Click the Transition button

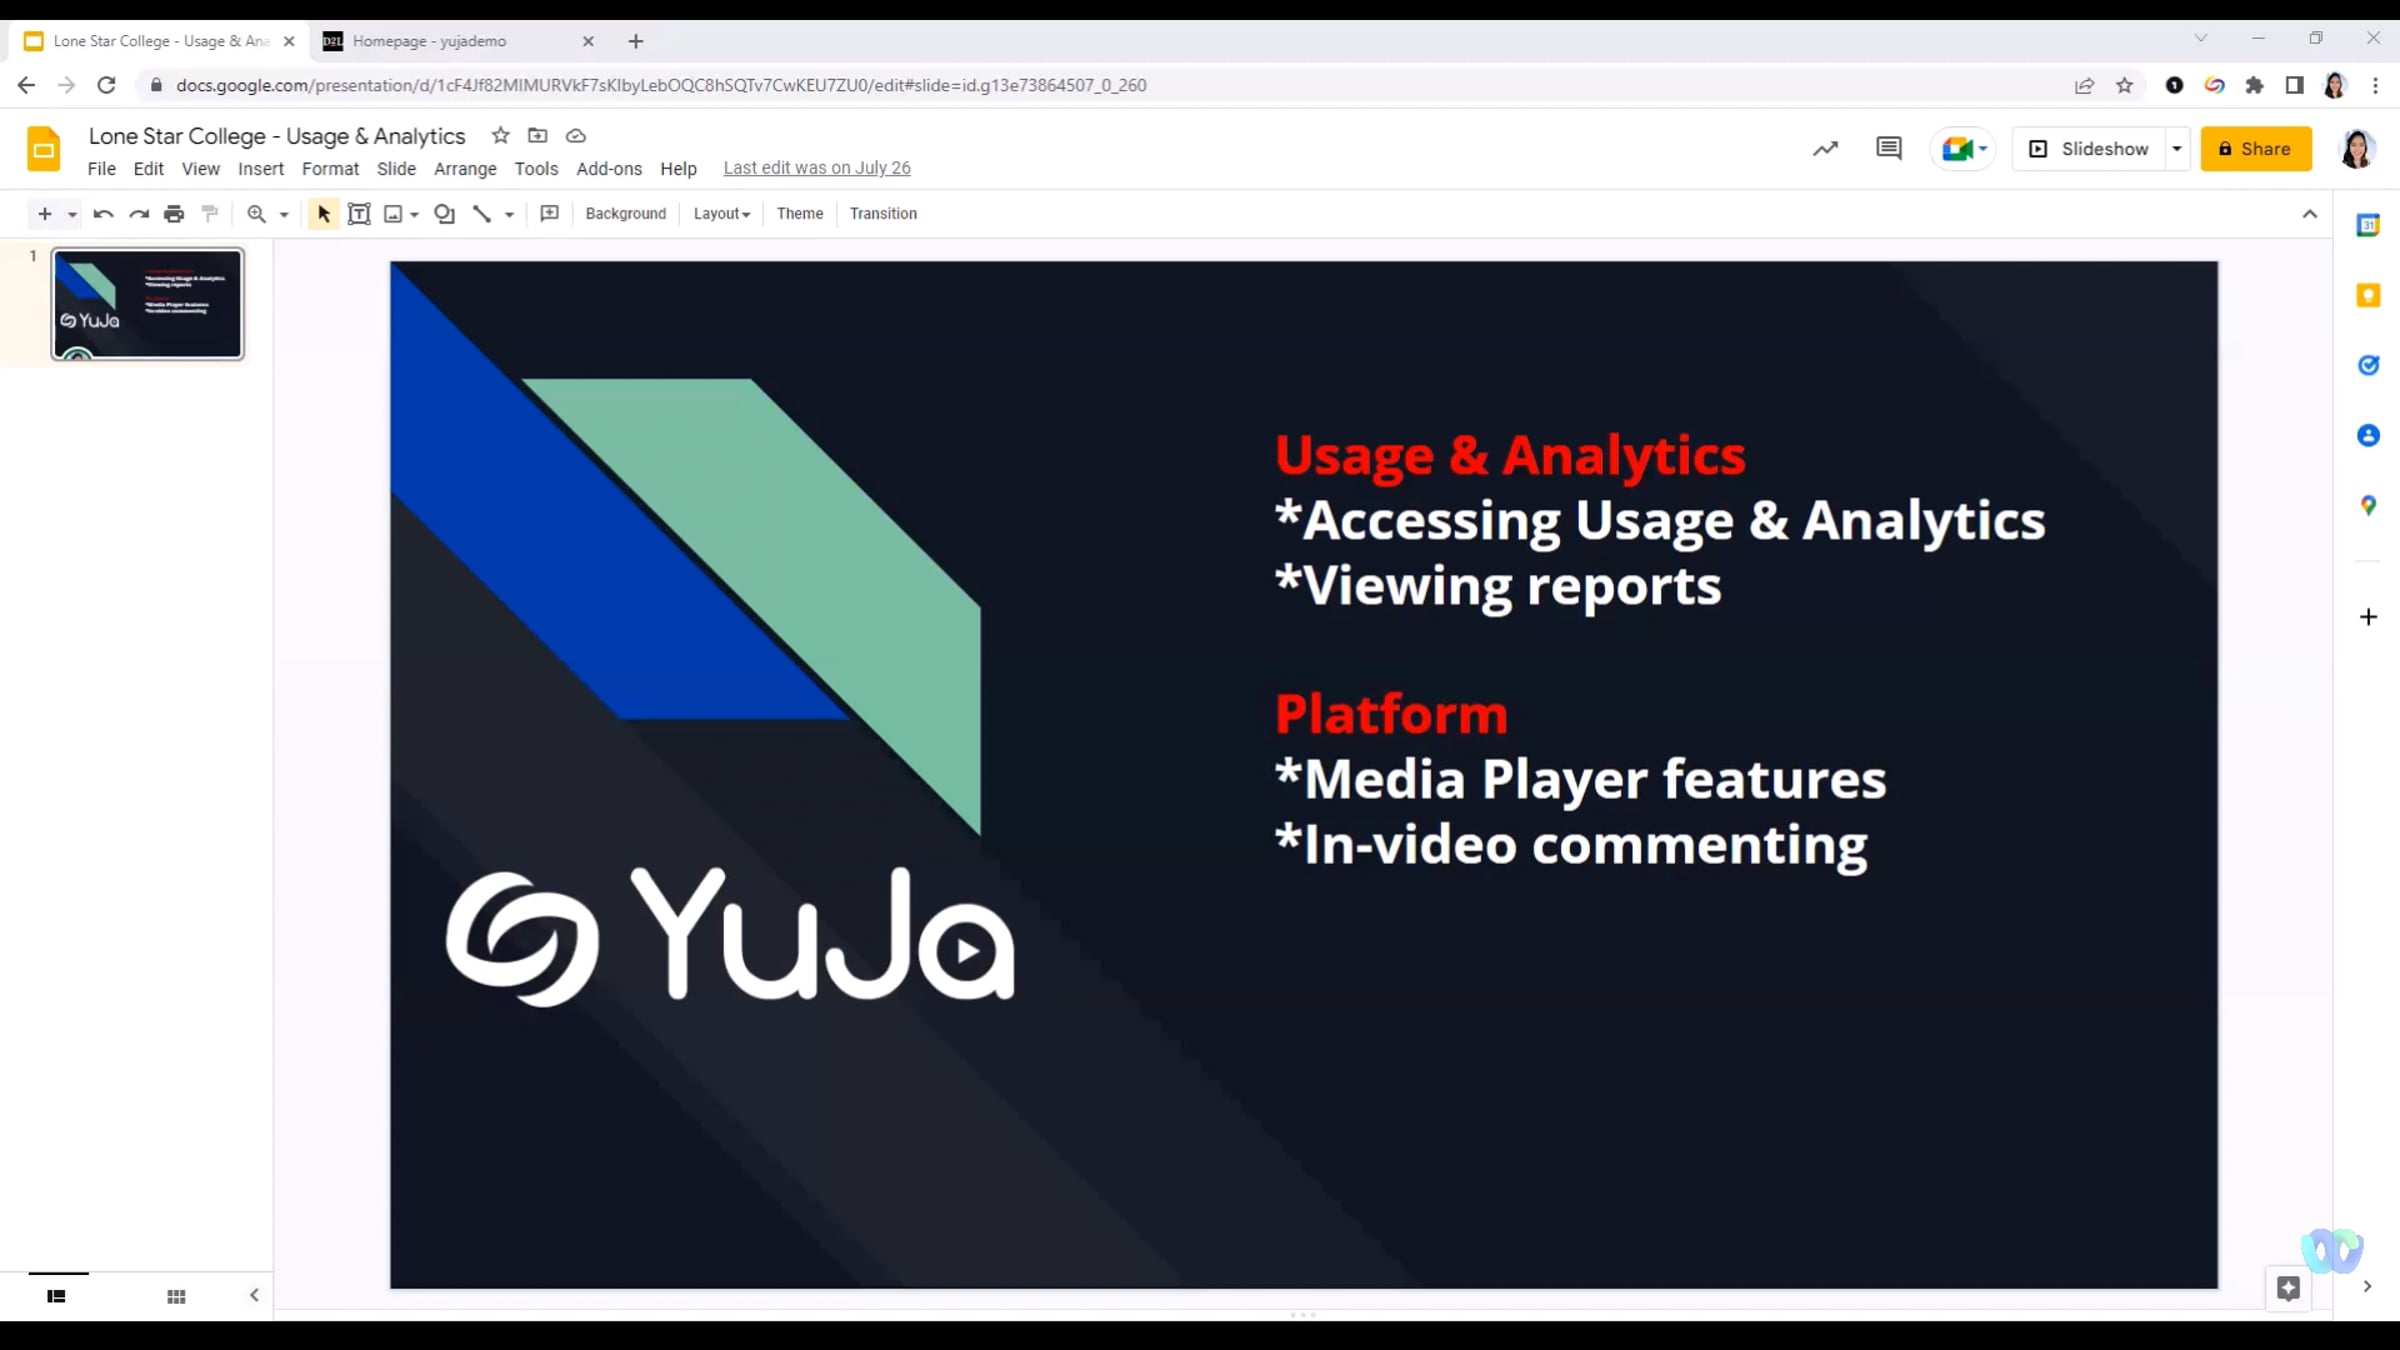tap(883, 214)
